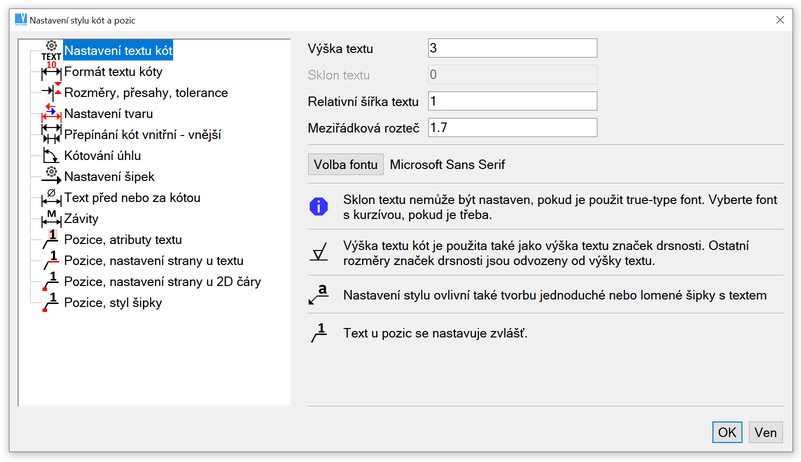Select 'Pozice, styl šipky' item
The height and width of the screenshot is (462, 801).
click(x=112, y=303)
